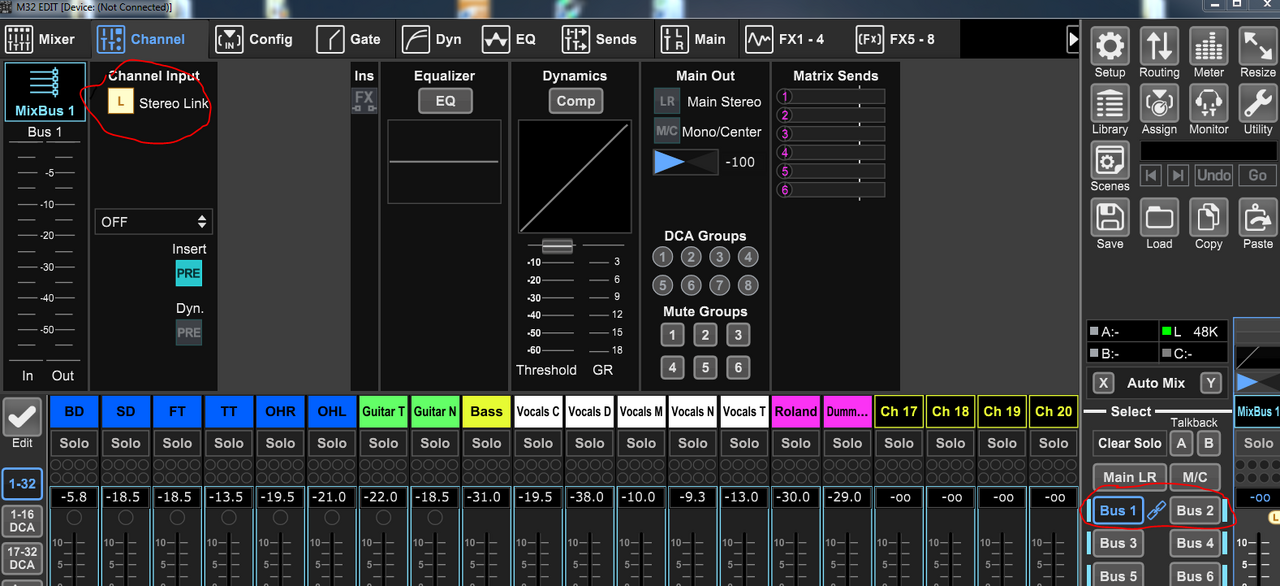This screenshot has height=586, width=1280.
Task: Click the Auto Mix Y button
Action: [1210, 383]
